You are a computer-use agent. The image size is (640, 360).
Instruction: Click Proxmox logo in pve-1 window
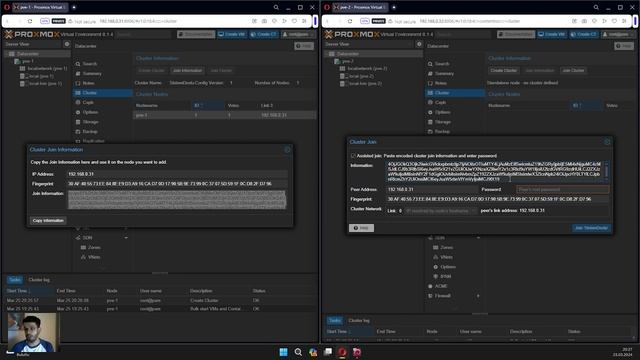pos(32,34)
